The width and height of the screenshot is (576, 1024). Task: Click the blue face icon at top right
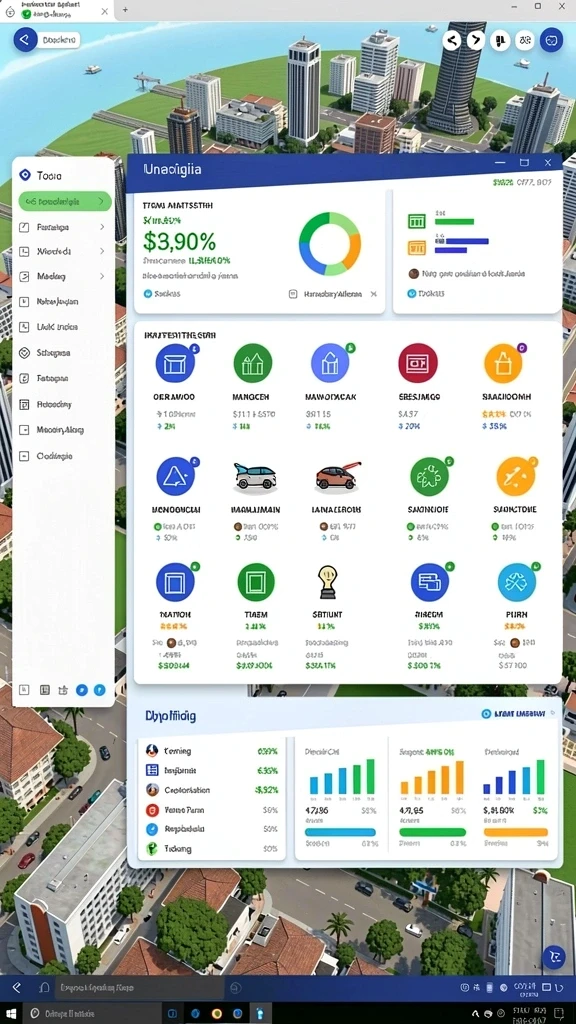tap(551, 40)
